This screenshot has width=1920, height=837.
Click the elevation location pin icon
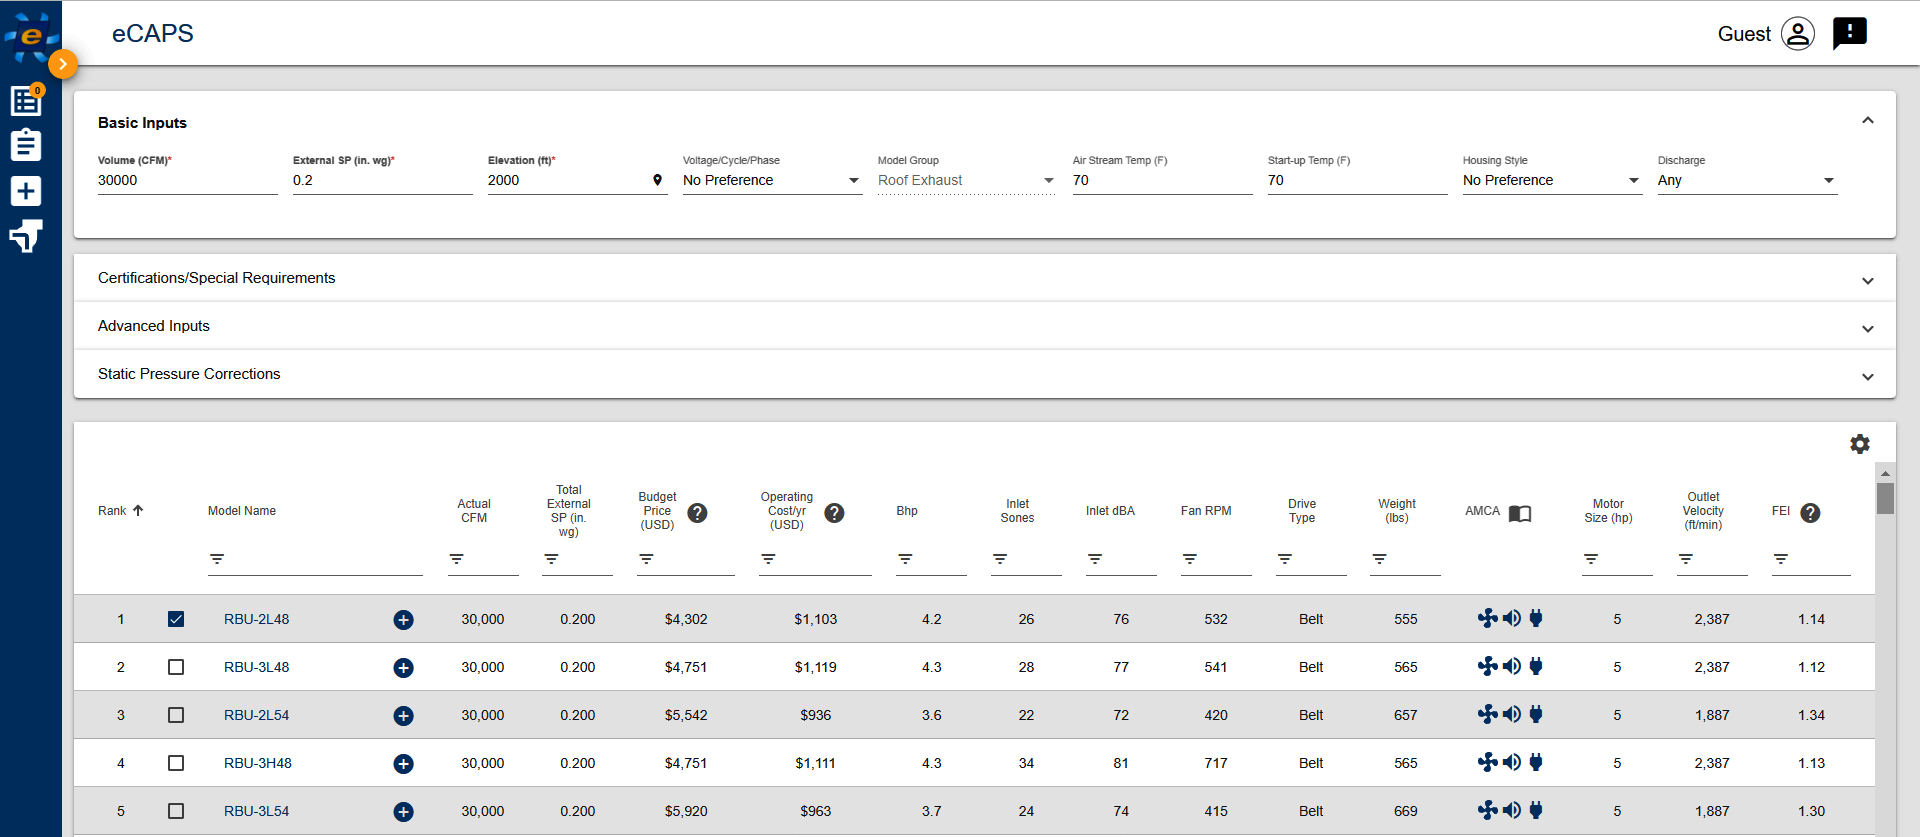[657, 181]
